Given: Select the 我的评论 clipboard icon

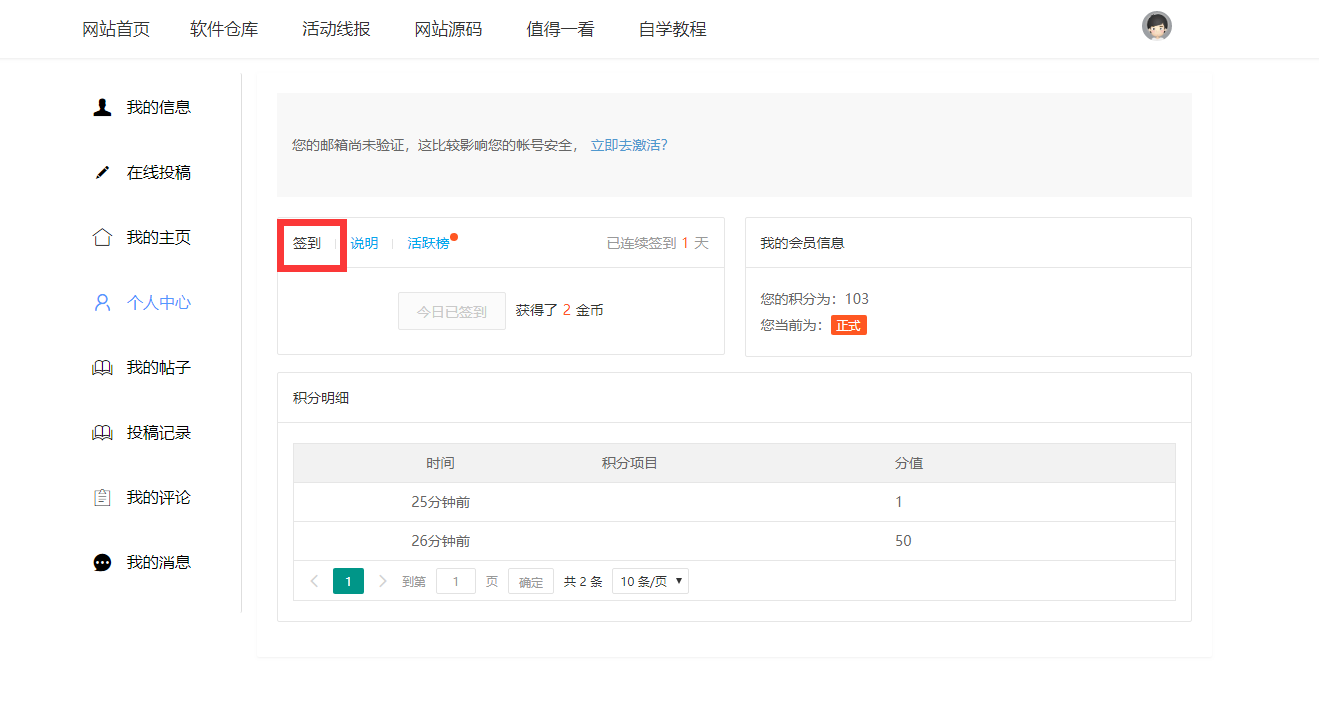Looking at the screenshot, I should point(101,496).
